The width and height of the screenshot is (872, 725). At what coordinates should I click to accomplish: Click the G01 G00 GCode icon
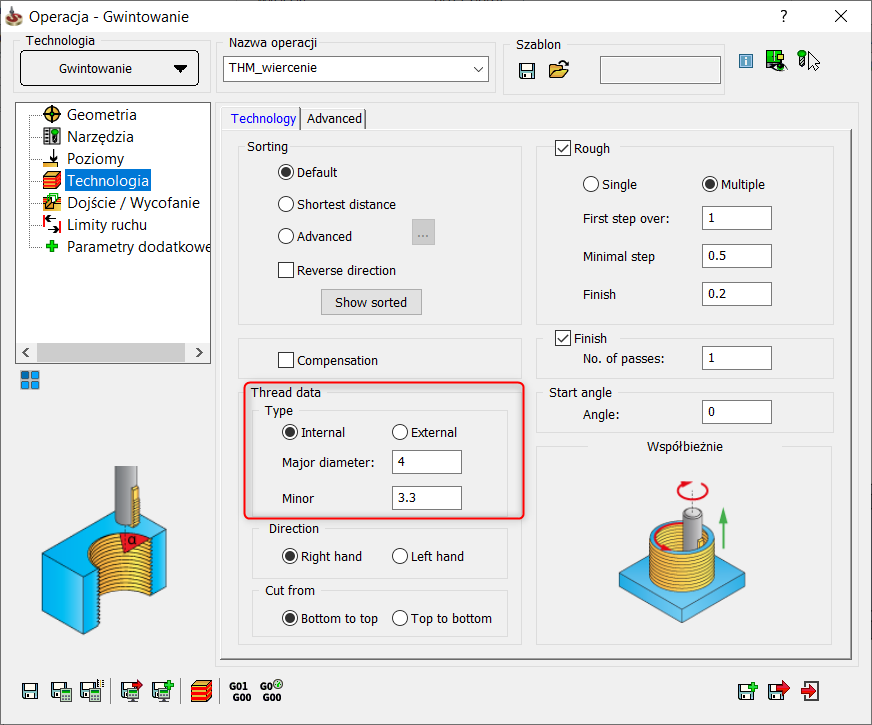pyautogui.click(x=240, y=692)
